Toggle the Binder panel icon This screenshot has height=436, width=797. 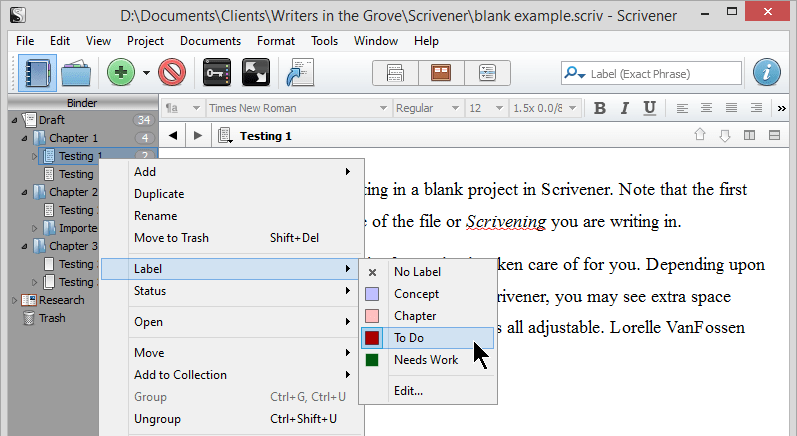pos(37,73)
